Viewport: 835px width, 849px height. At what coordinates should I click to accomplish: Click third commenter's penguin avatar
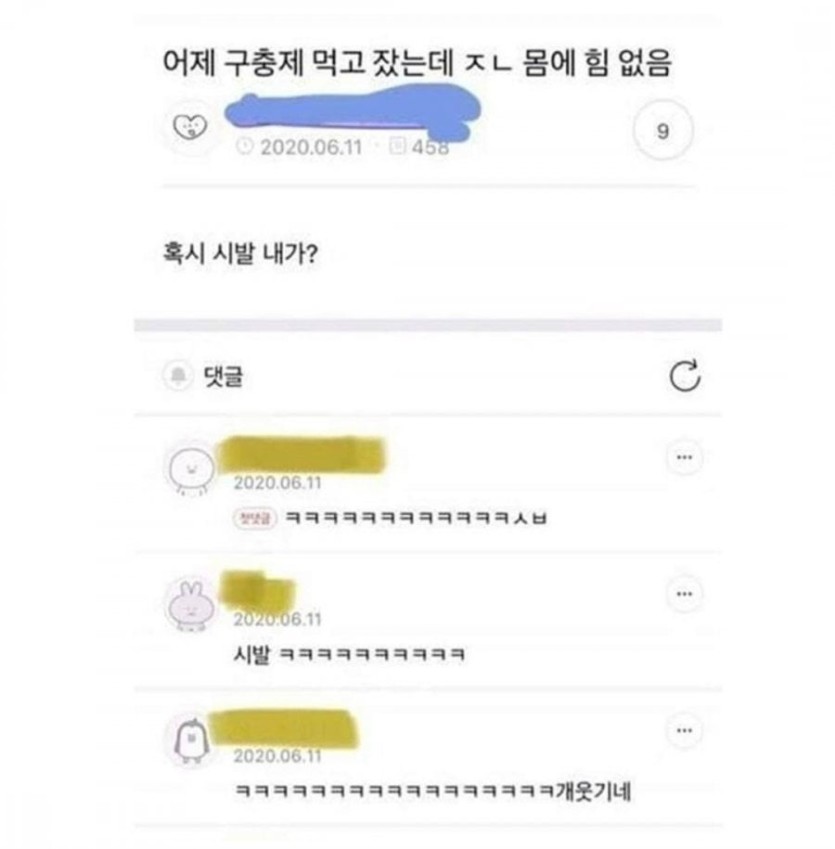pyautogui.click(x=190, y=740)
